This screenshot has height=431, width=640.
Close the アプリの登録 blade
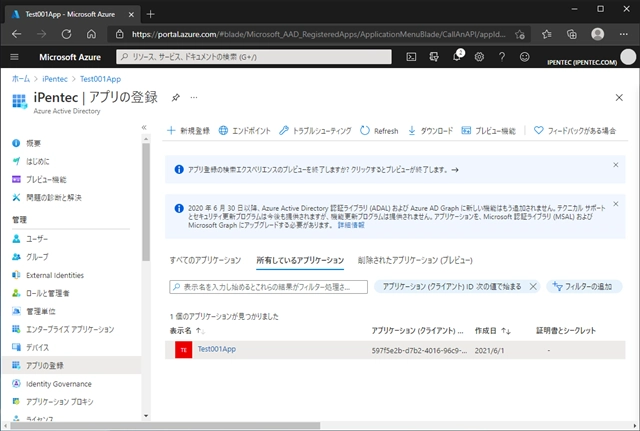point(619,98)
